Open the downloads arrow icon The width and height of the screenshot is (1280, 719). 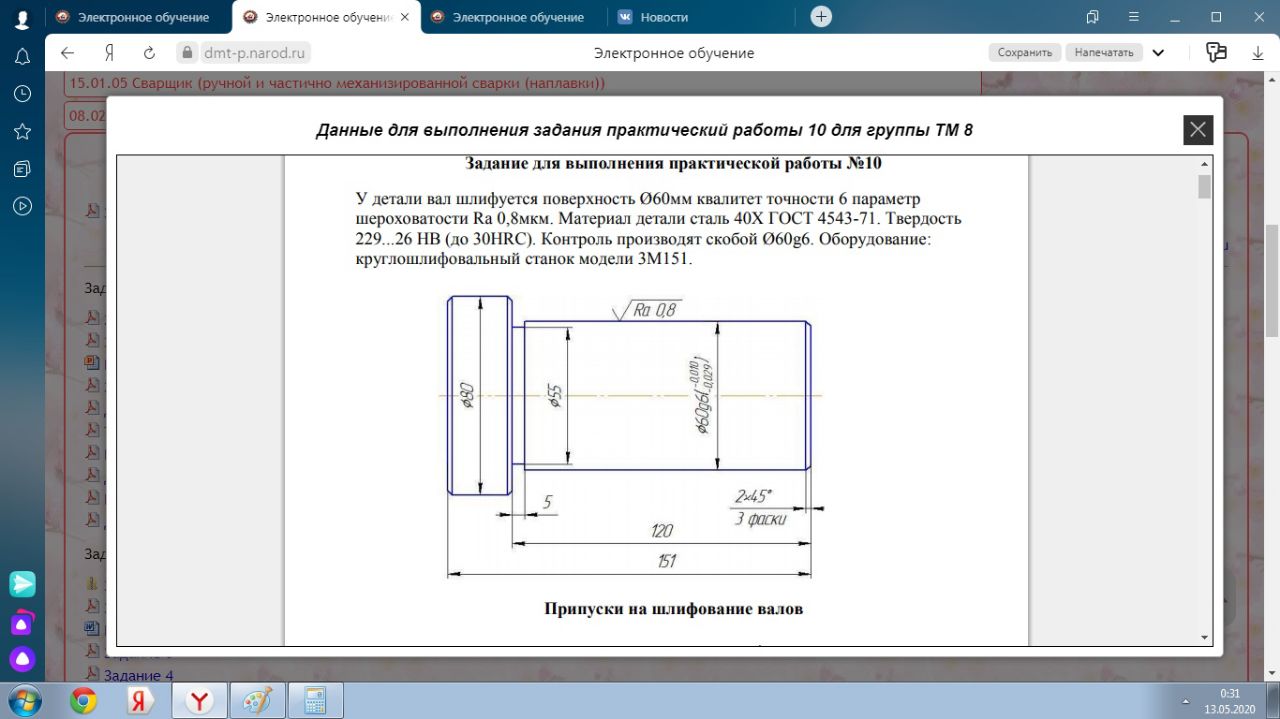click(x=1258, y=53)
